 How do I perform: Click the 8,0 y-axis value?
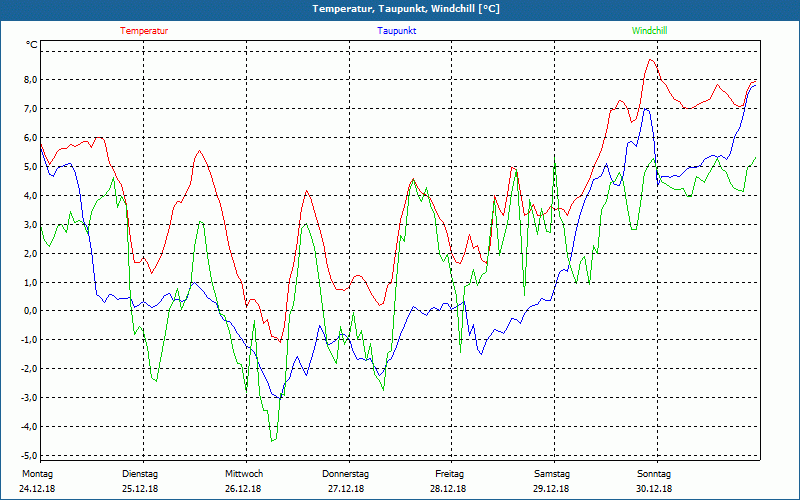pos(29,80)
